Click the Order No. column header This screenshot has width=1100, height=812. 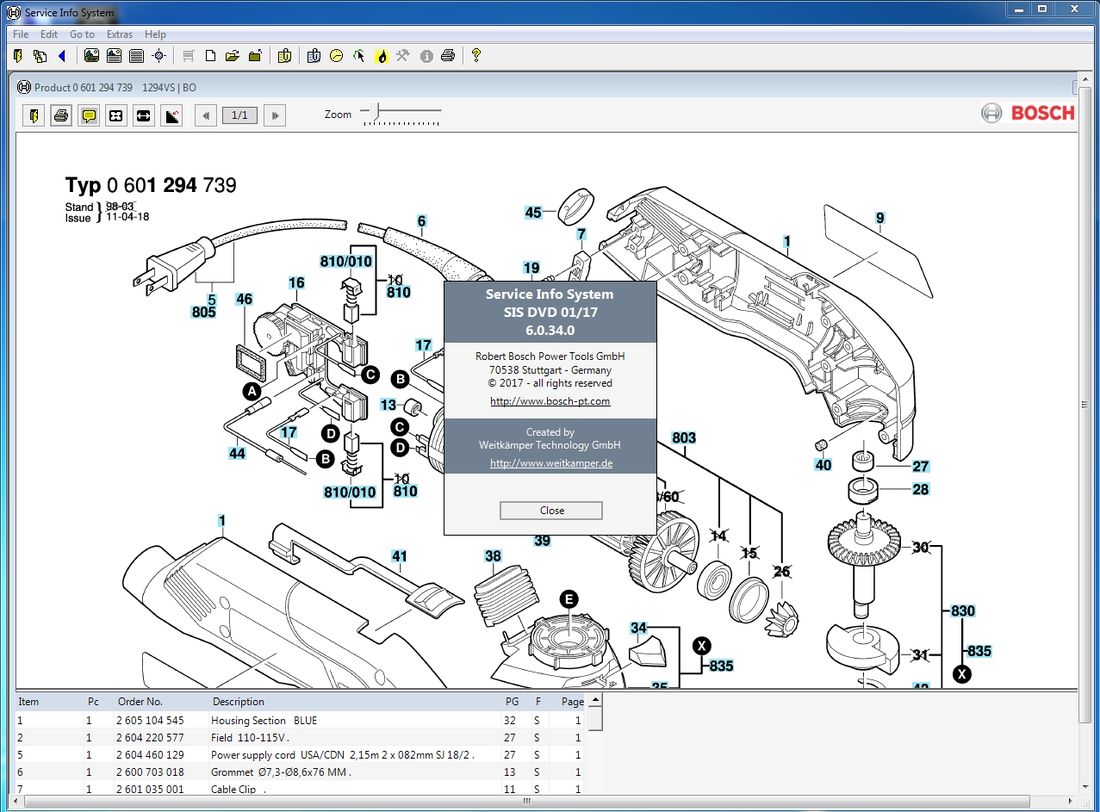point(140,702)
